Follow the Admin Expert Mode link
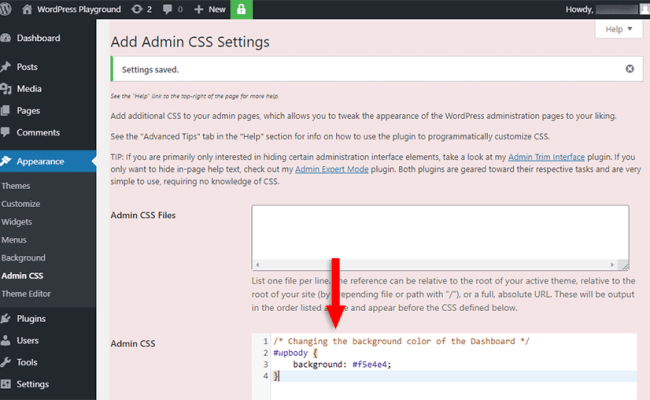The image size is (650, 400). click(332, 169)
